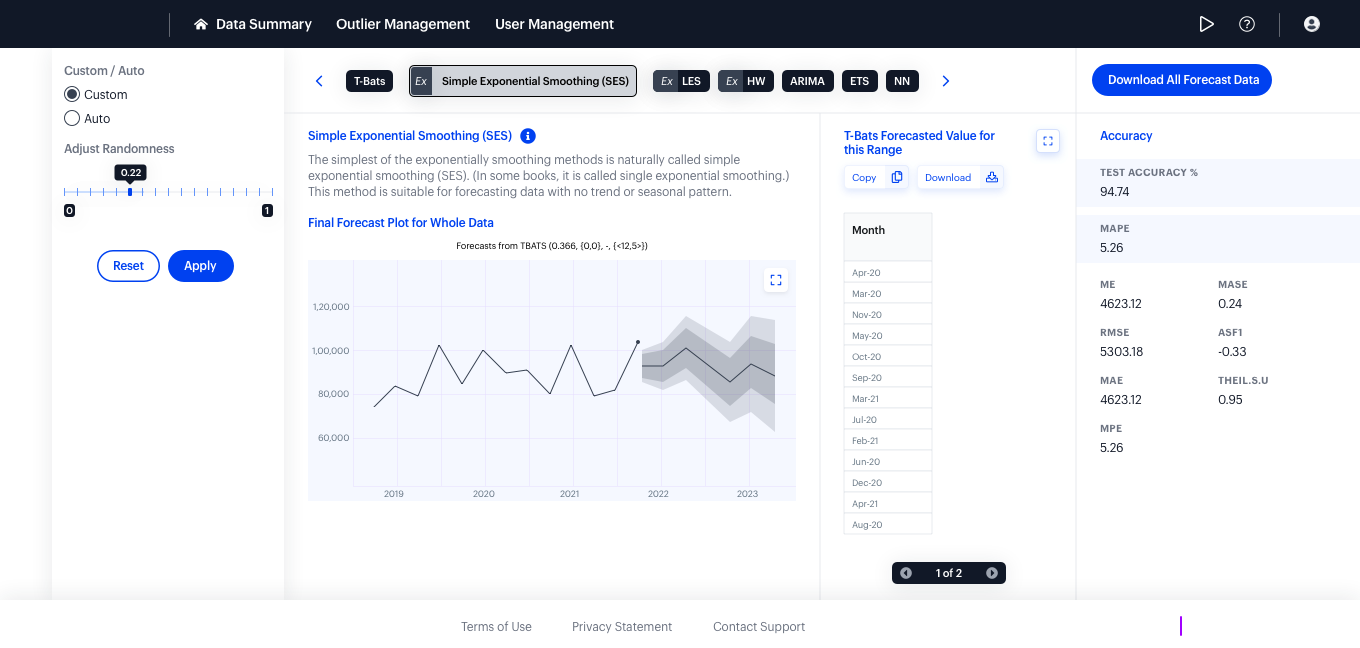Switch to the T-Bats model tab
This screenshot has width=1360, height=648.
pyautogui.click(x=369, y=81)
